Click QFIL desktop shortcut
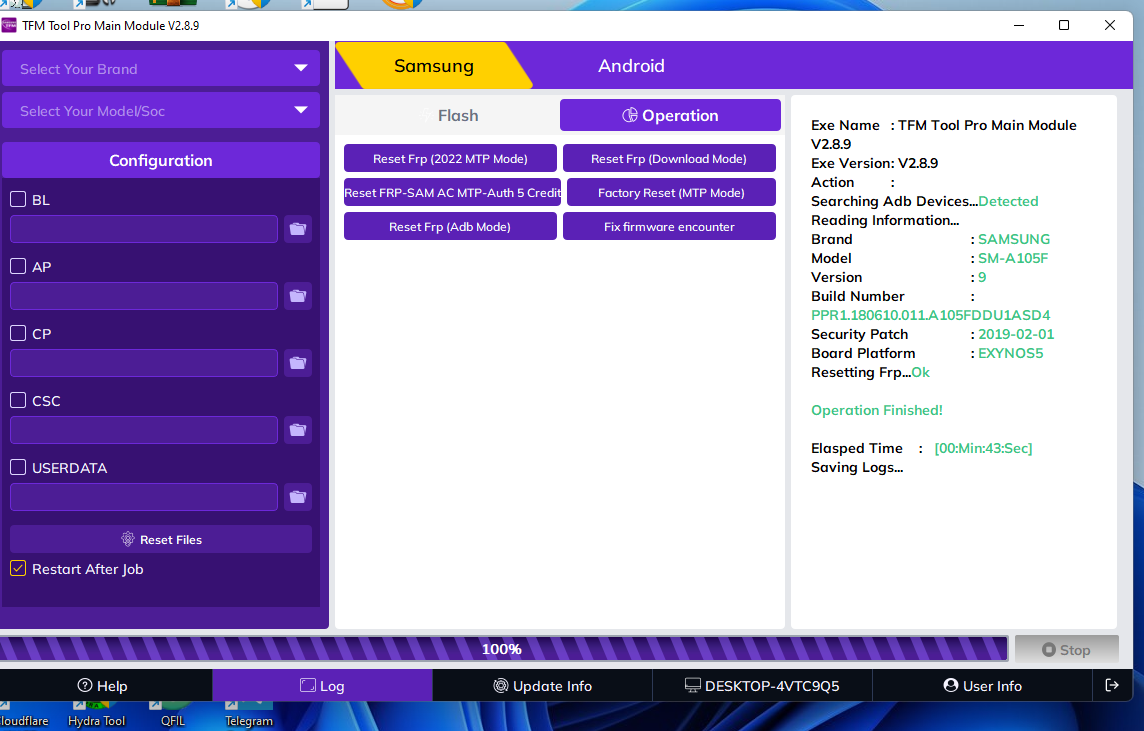This screenshot has height=731, width=1144. coord(173,715)
